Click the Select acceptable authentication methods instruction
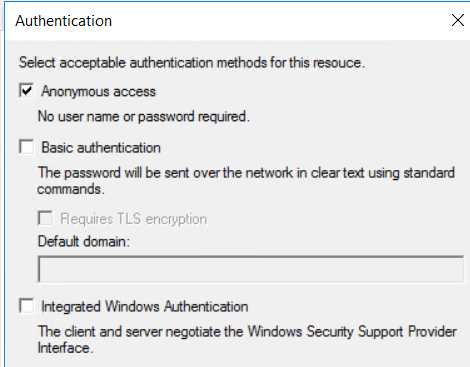The image size is (470, 367). click(x=192, y=63)
